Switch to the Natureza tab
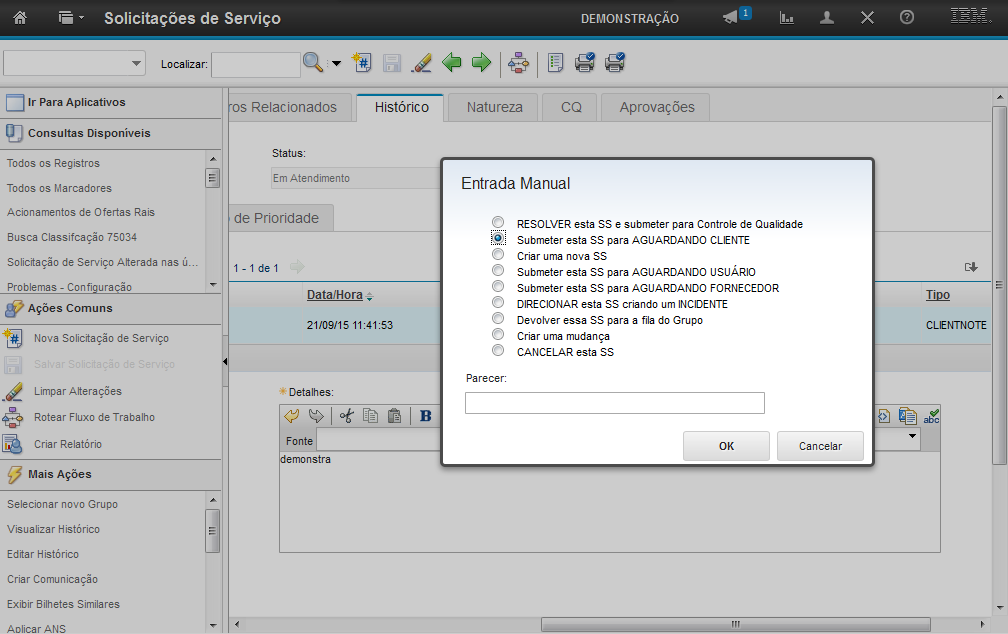The width and height of the screenshot is (1008, 634). (x=494, y=107)
